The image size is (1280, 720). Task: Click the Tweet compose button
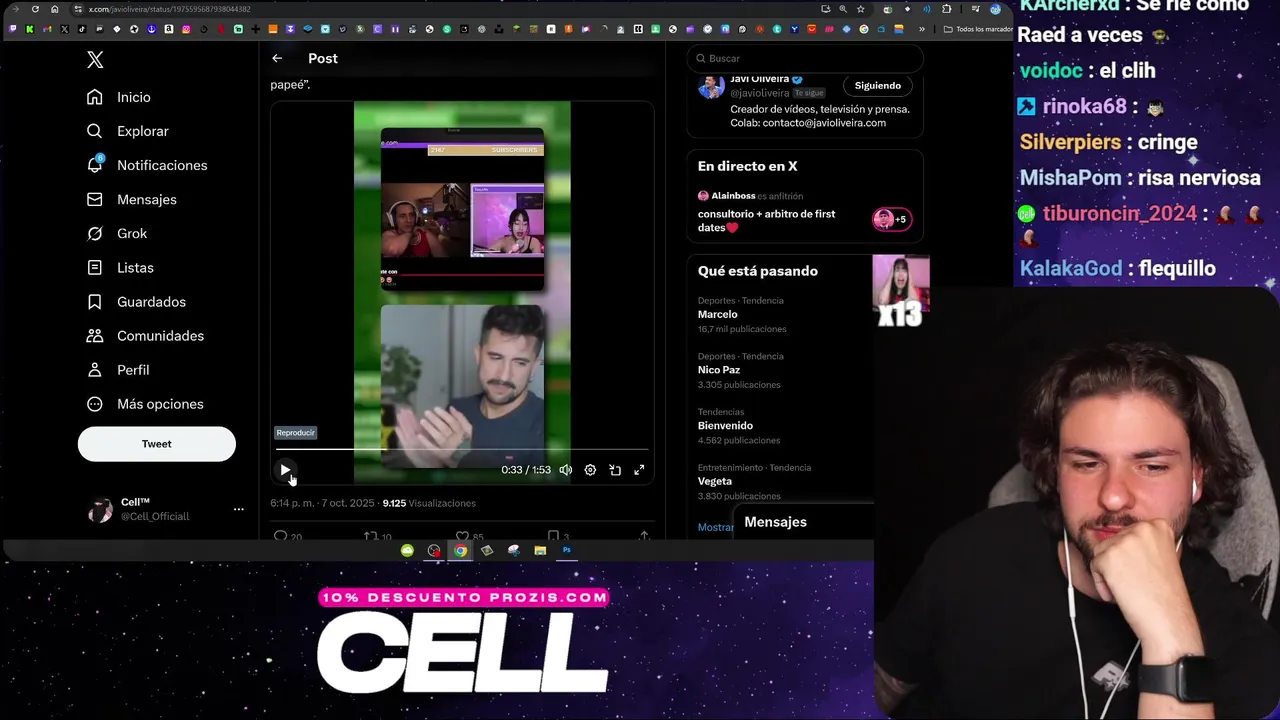click(157, 444)
